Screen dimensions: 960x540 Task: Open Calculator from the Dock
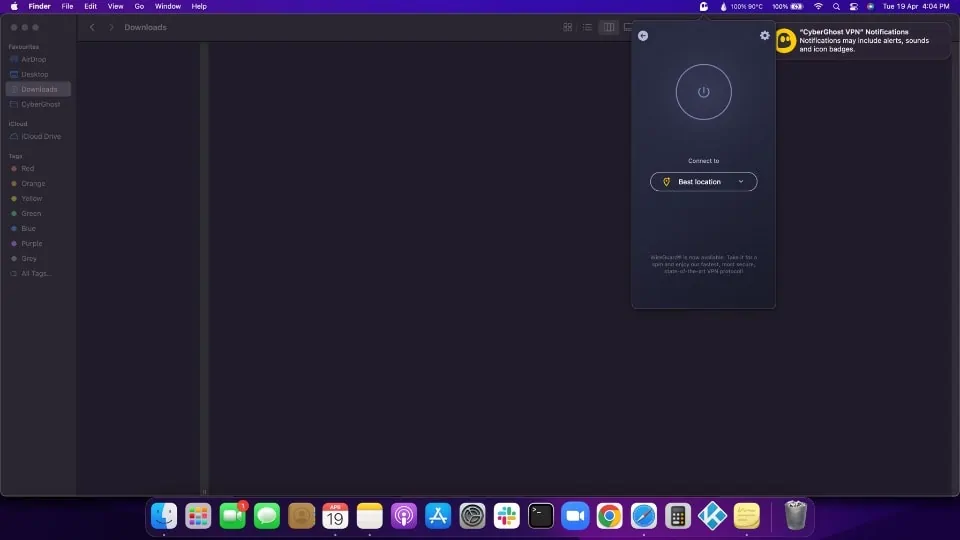coord(678,516)
